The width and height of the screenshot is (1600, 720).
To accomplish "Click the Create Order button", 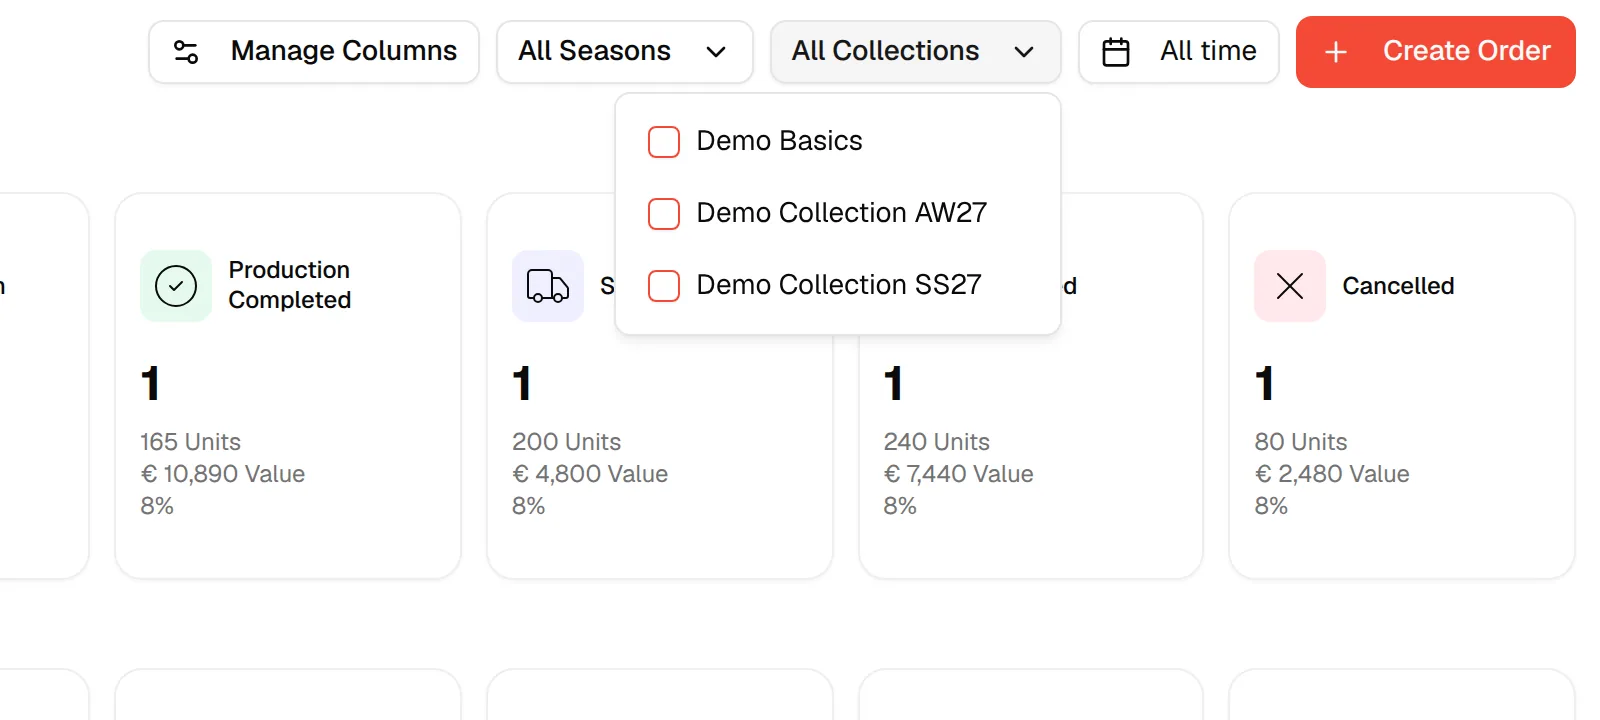I will (1436, 52).
